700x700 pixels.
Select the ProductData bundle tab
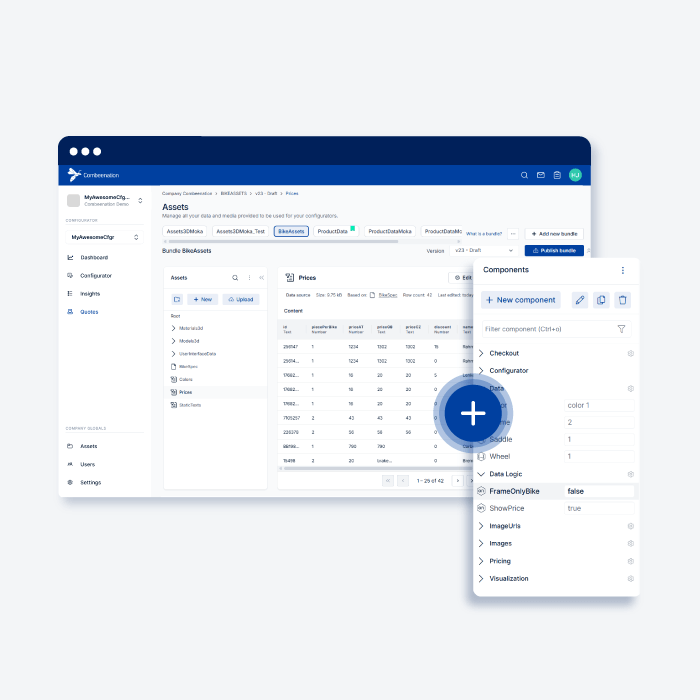[334, 231]
